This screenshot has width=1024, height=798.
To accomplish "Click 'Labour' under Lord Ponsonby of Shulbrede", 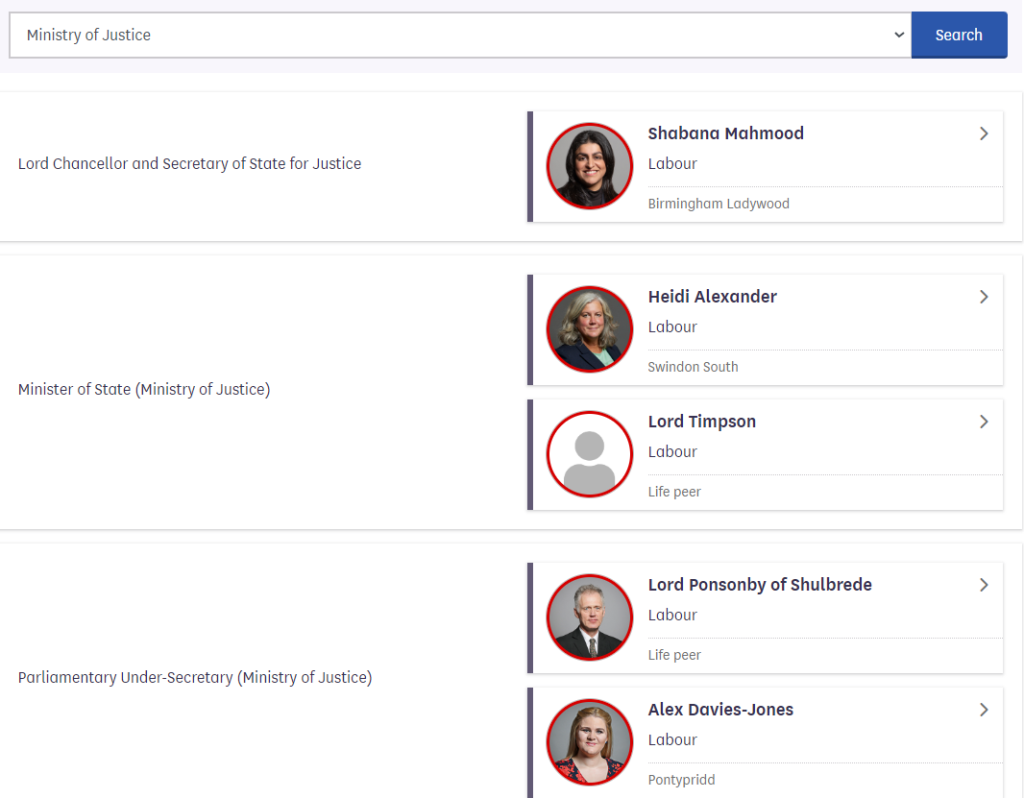I will [x=672, y=615].
